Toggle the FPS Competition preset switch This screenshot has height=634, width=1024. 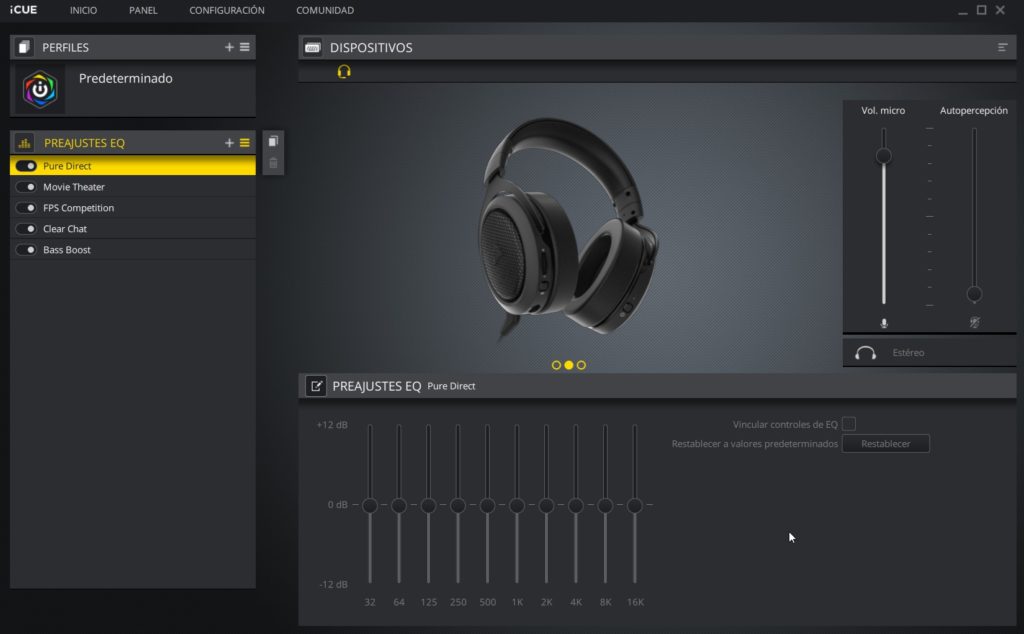[26, 208]
